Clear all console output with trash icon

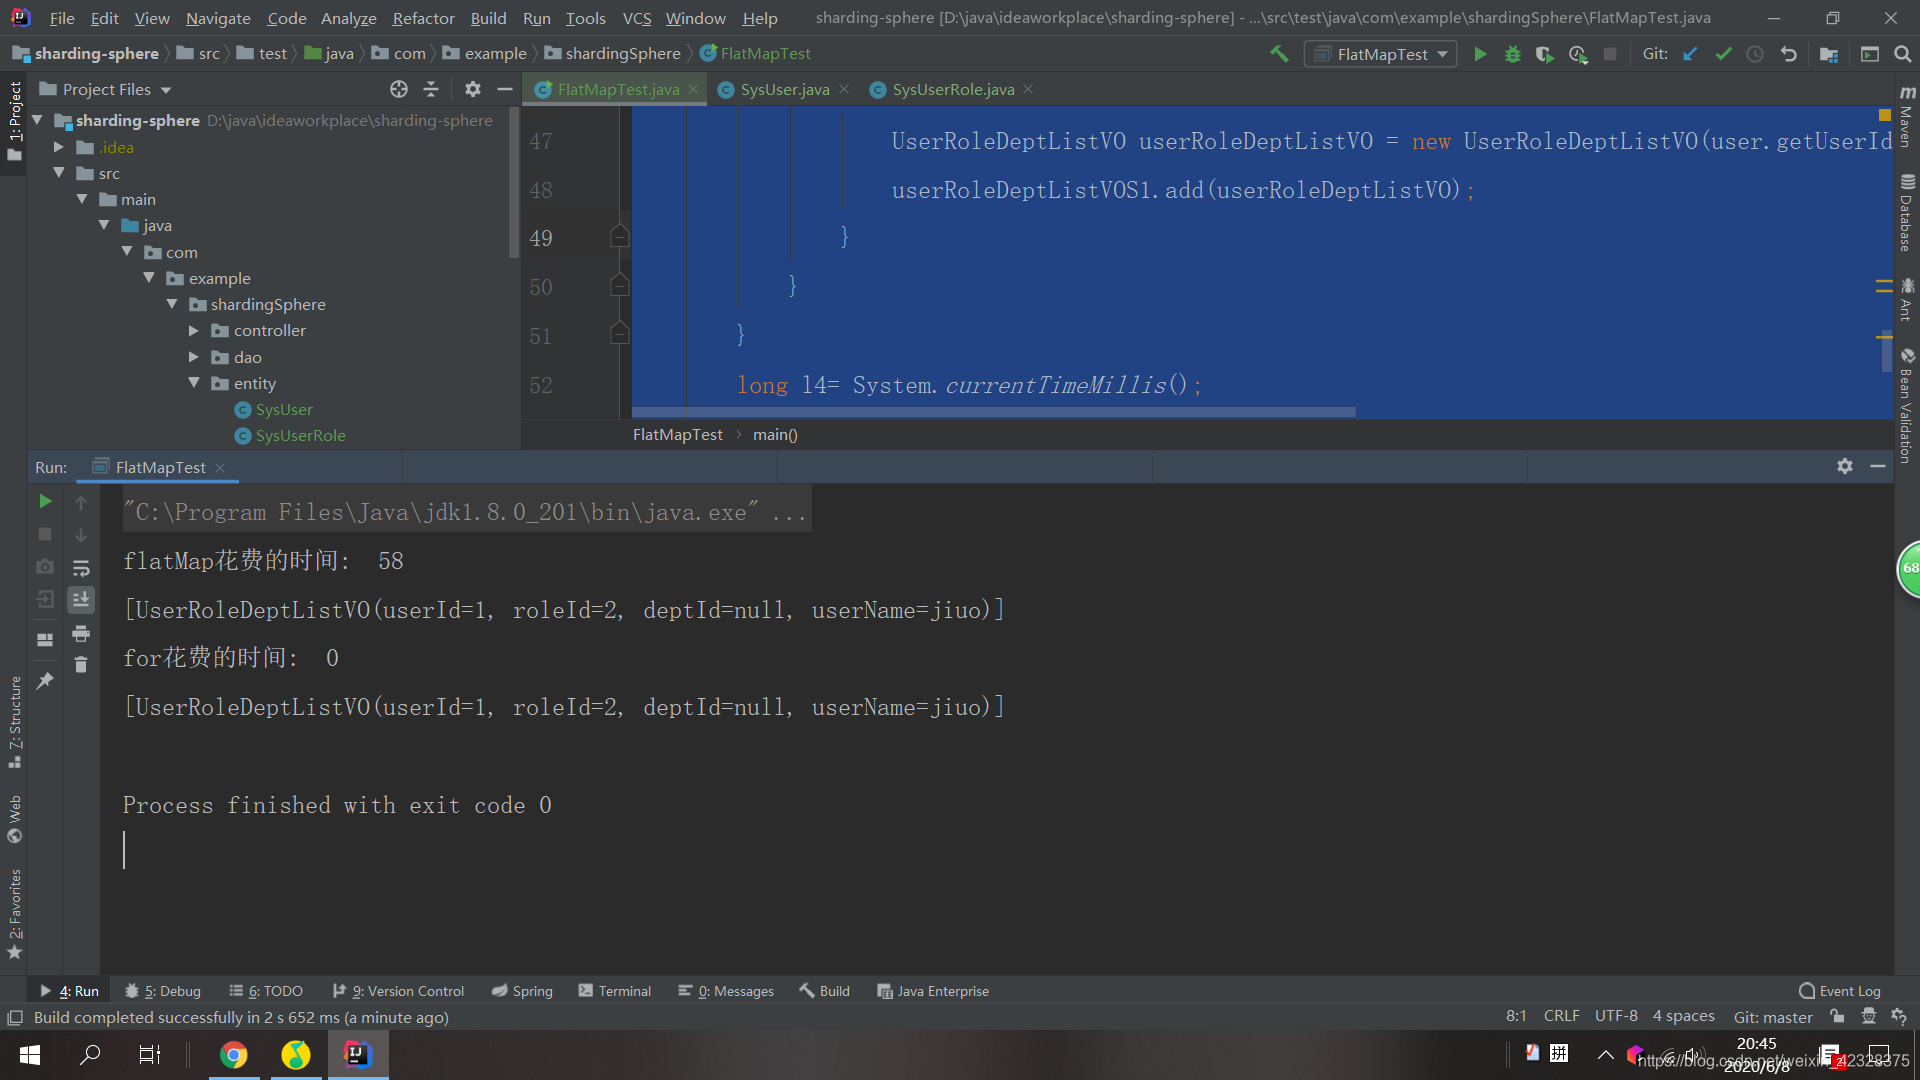[81, 664]
